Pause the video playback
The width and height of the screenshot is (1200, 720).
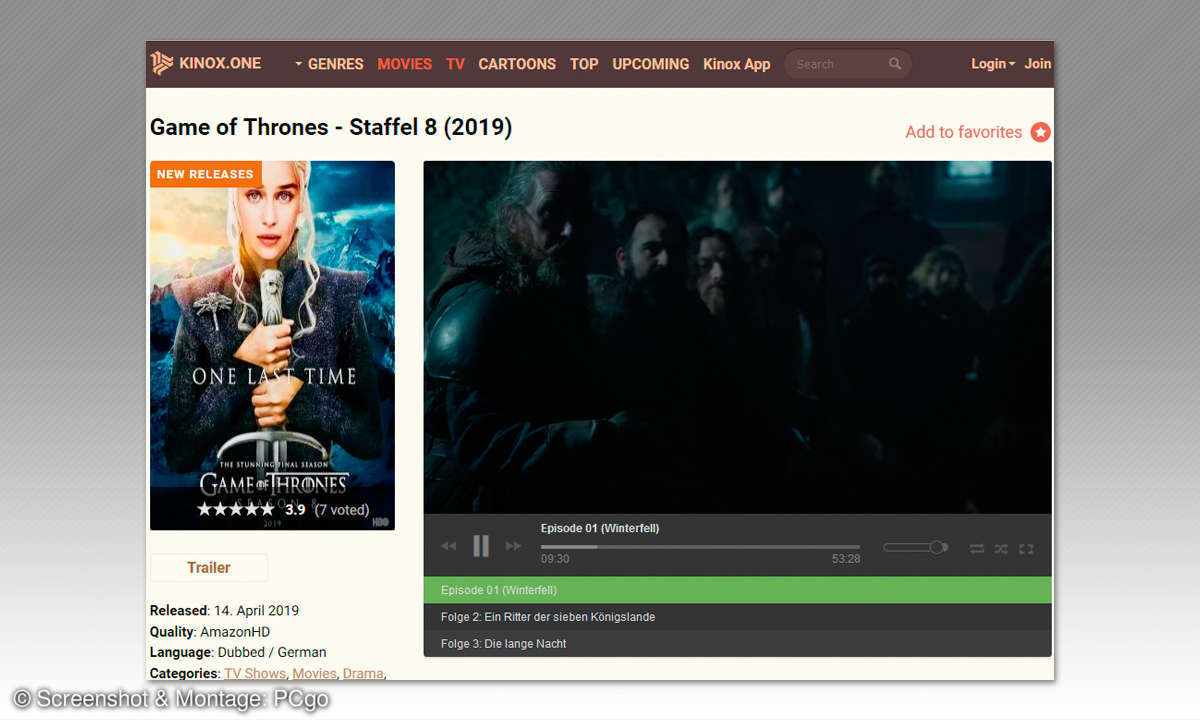pos(481,546)
